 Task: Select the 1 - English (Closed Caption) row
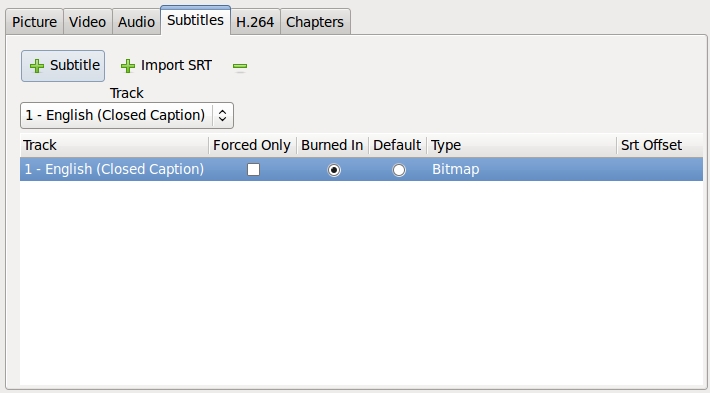(361, 169)
